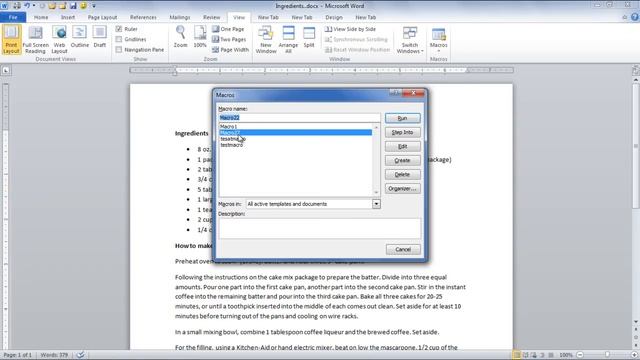Click the Macros ribbon icon
Image resolution: width=640 pixels, height=360 pixels.
pos(438,34)
